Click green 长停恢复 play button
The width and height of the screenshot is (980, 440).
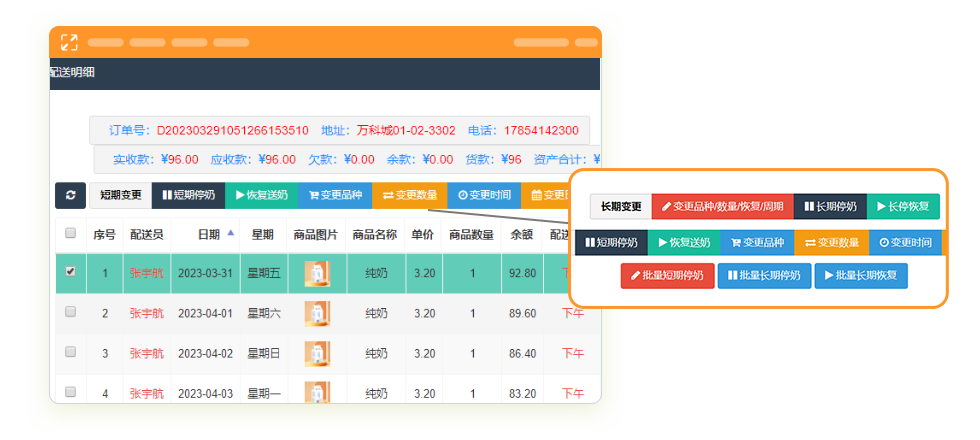tap(903, 207)
